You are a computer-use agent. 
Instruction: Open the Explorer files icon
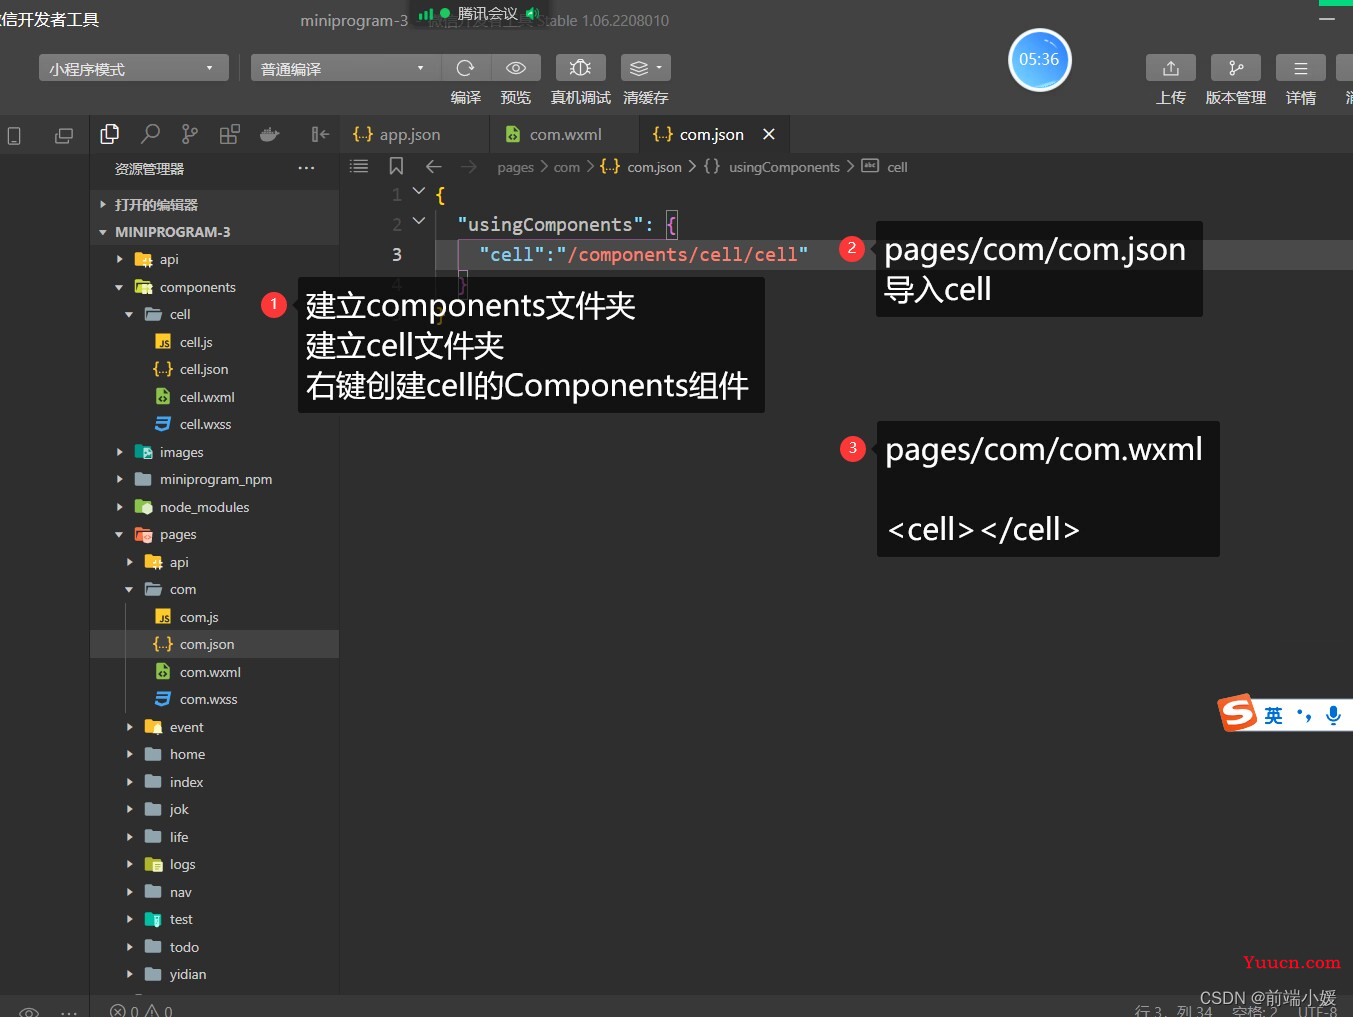(110, 134)
